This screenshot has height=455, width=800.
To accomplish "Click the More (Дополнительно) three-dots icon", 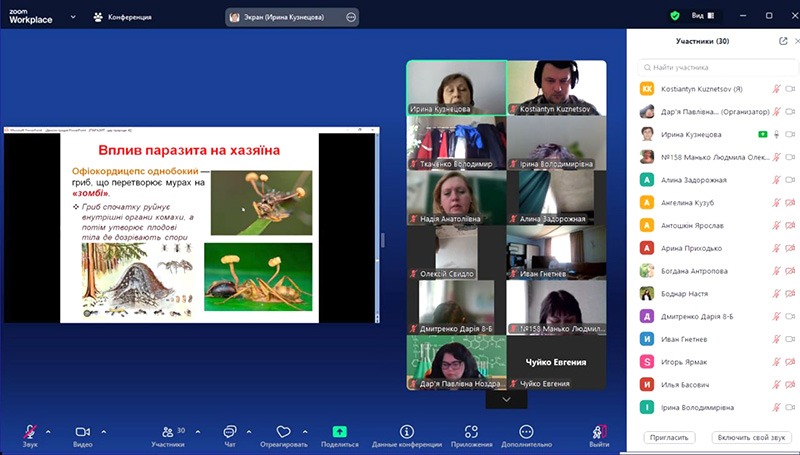I will 527,431.
